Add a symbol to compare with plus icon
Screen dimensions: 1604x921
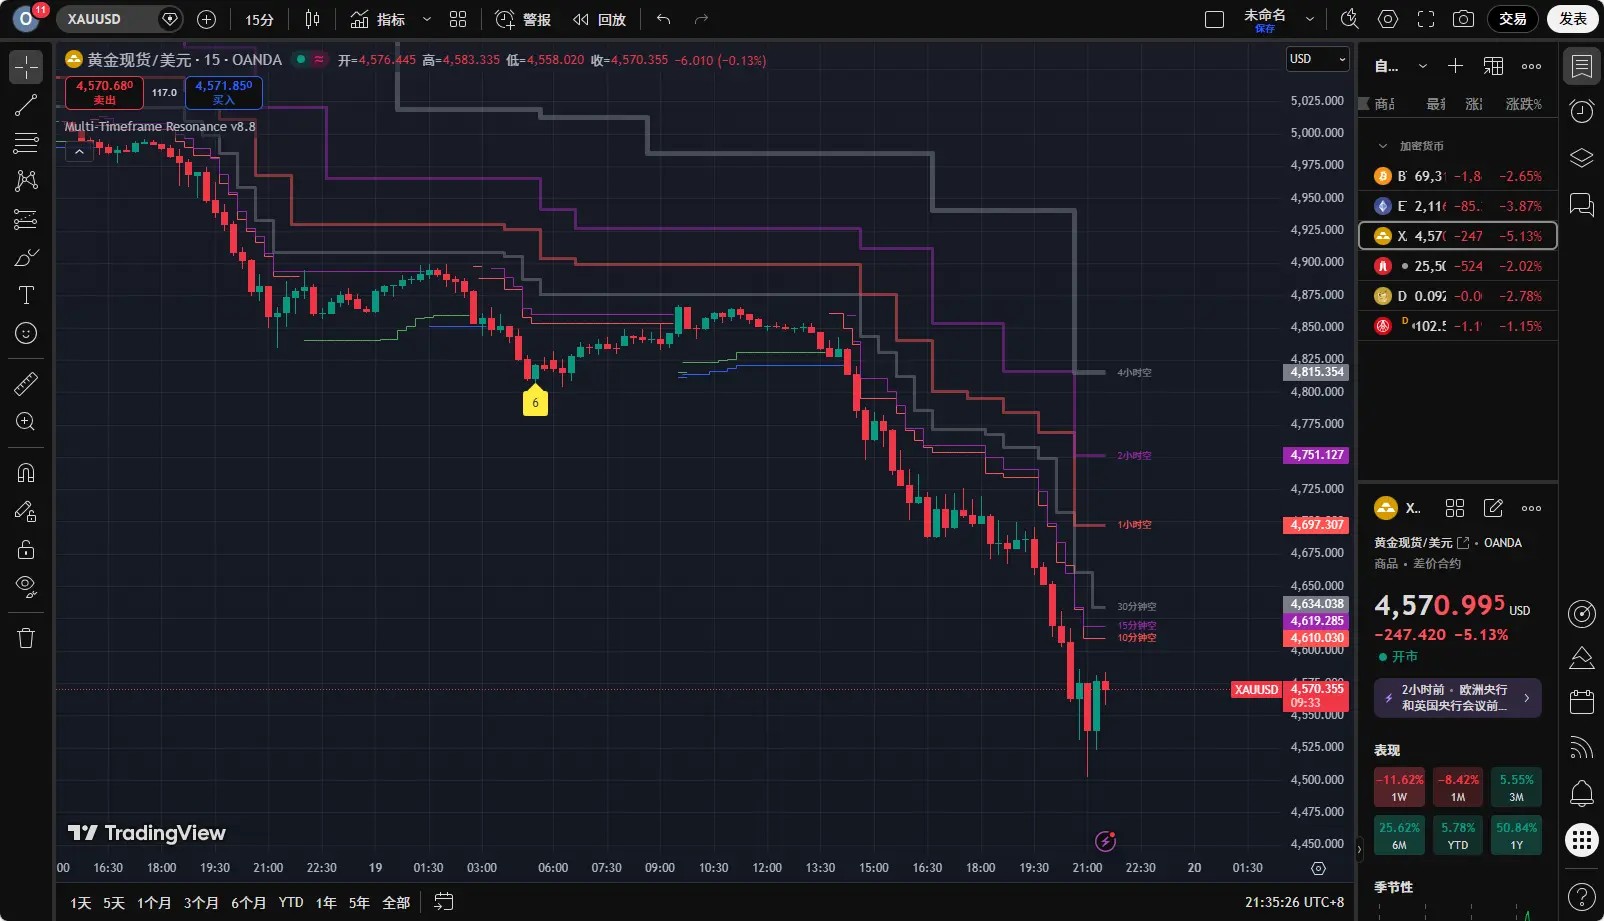click(207, 19)
